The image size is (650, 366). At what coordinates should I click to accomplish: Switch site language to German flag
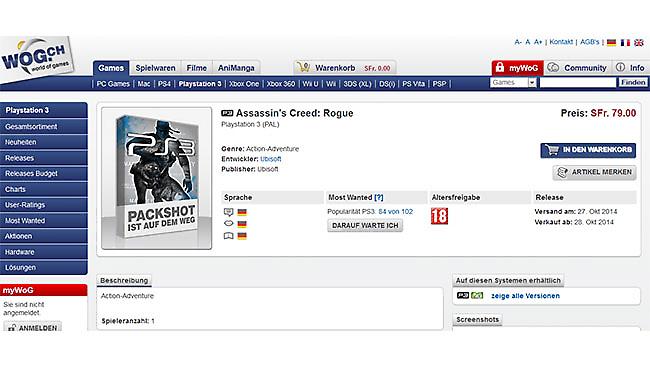click(611, 42)
